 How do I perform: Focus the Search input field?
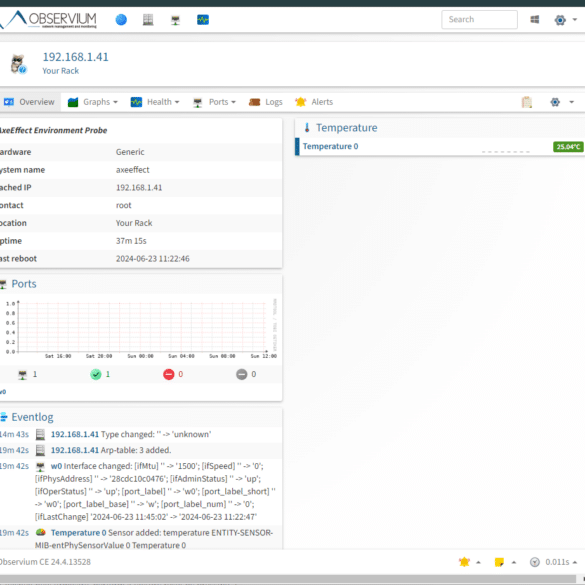479,19
